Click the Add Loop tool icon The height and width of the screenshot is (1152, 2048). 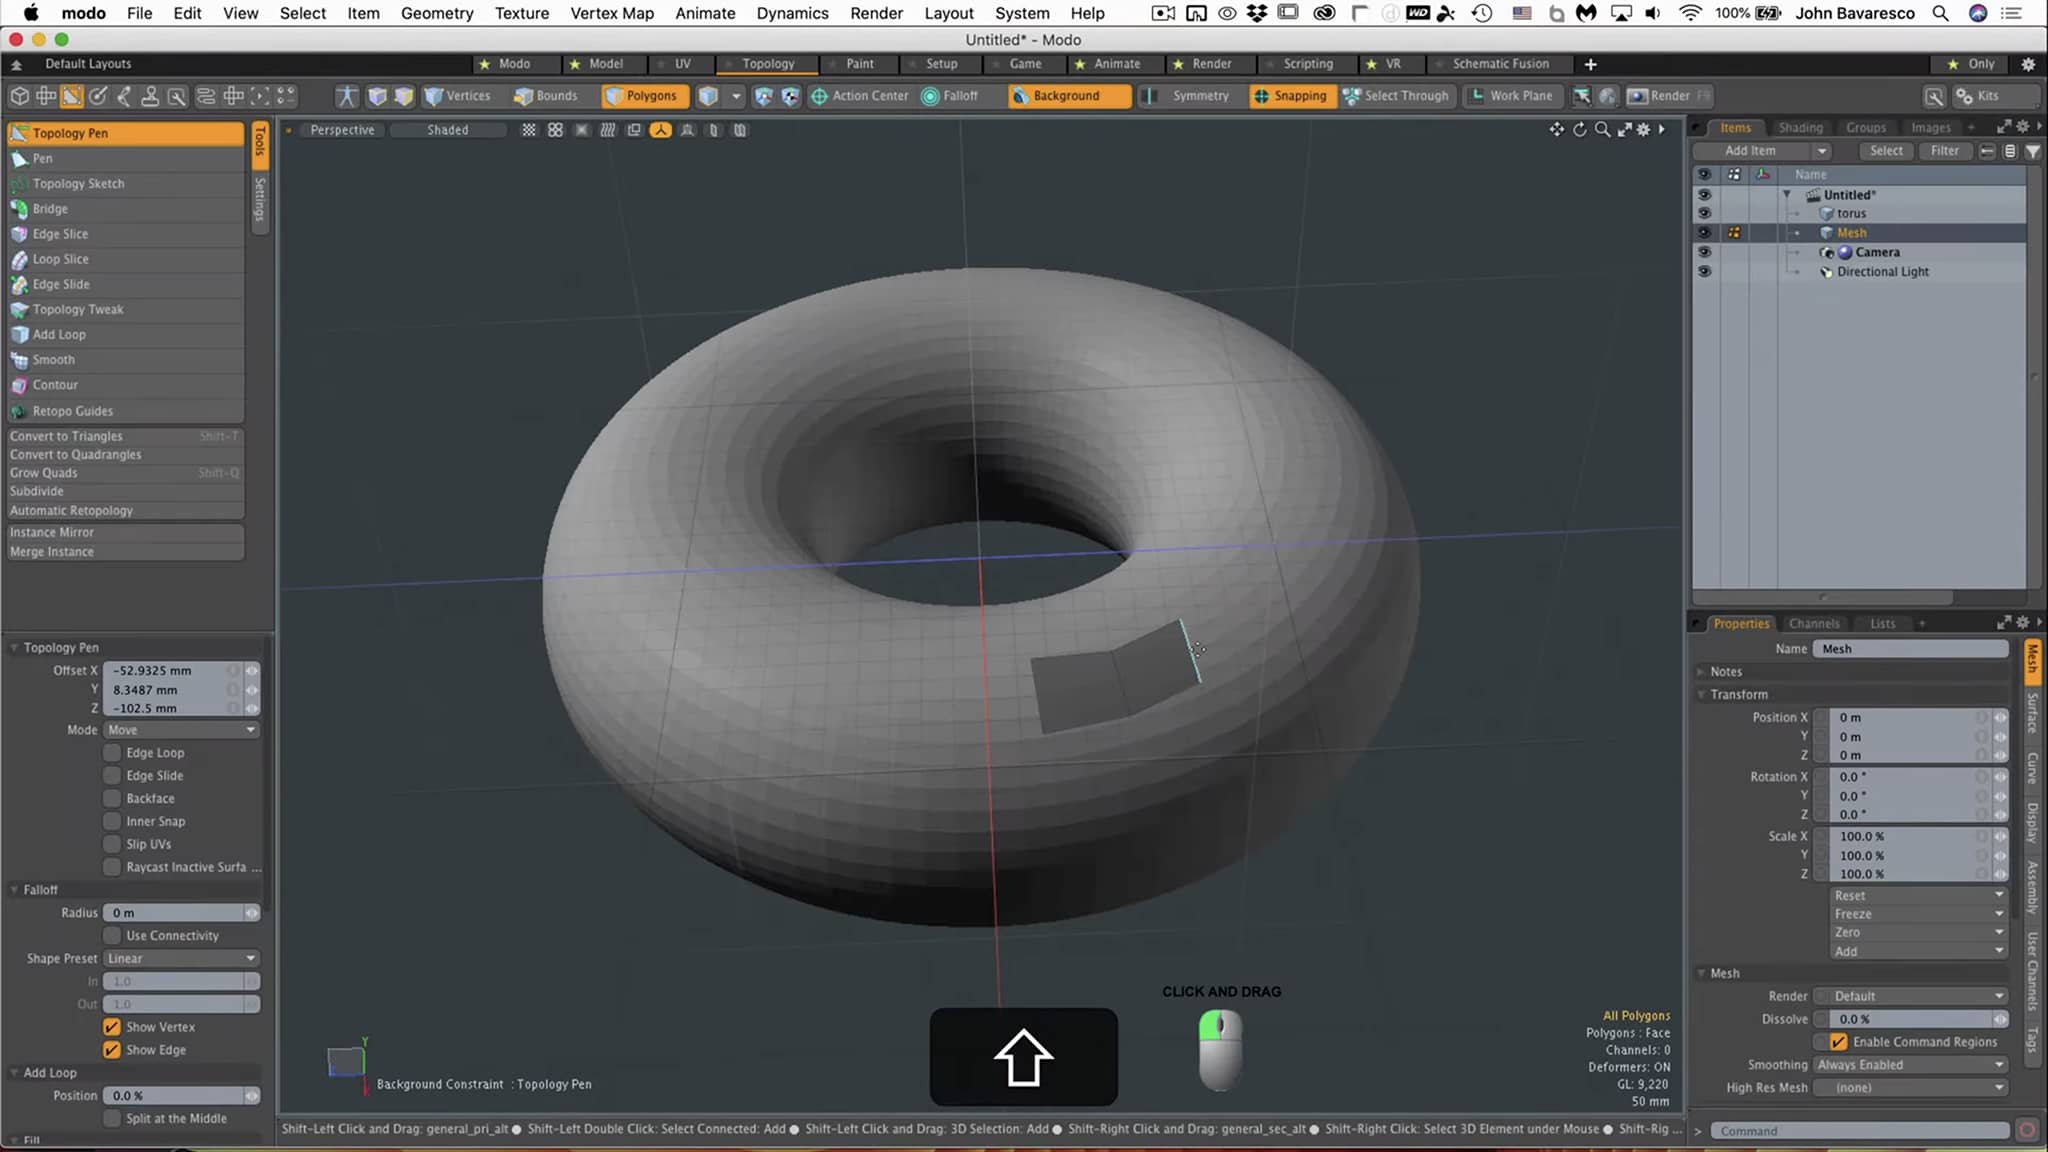coord(19,335)
